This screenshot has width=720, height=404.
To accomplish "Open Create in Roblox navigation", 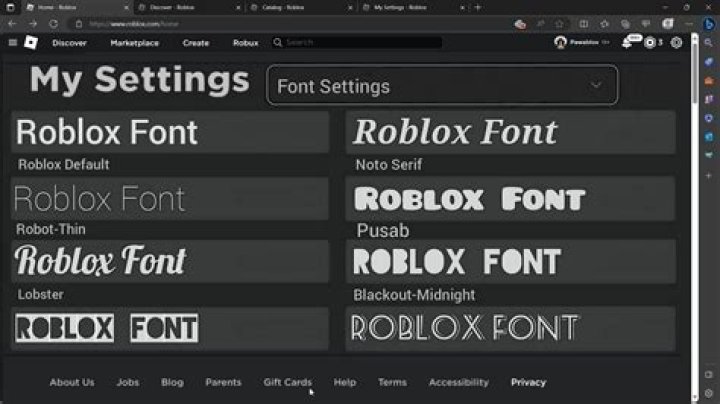I will pos(196,43).
